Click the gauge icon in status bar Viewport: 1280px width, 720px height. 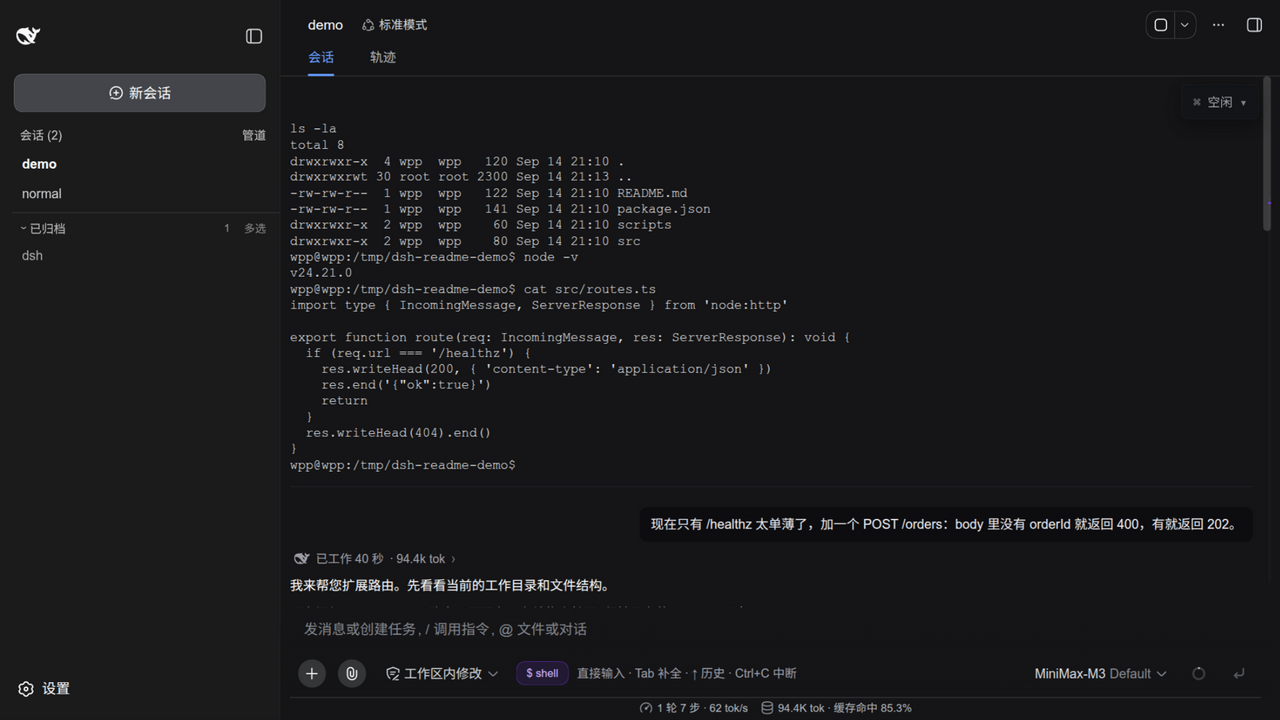pos(646,708)
